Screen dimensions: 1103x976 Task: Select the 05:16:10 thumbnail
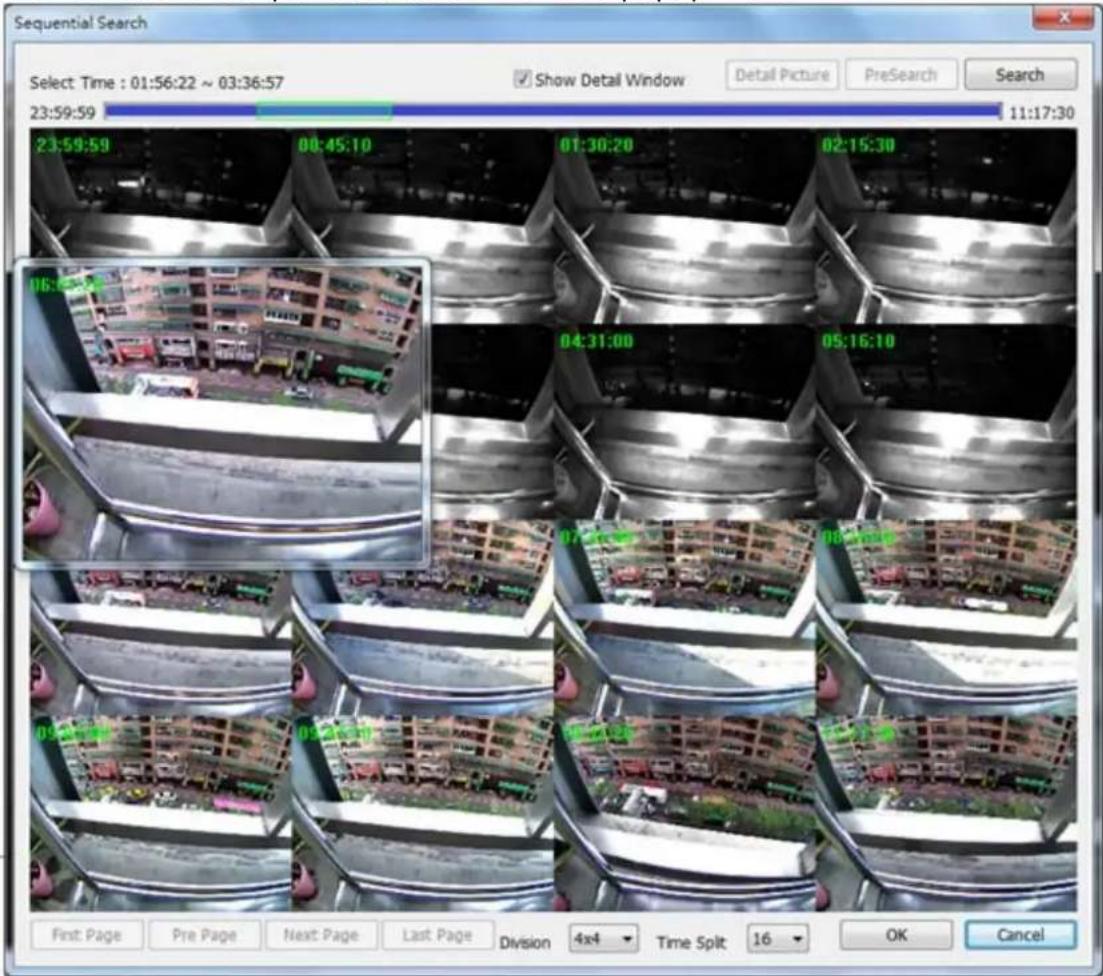(946, 422)
